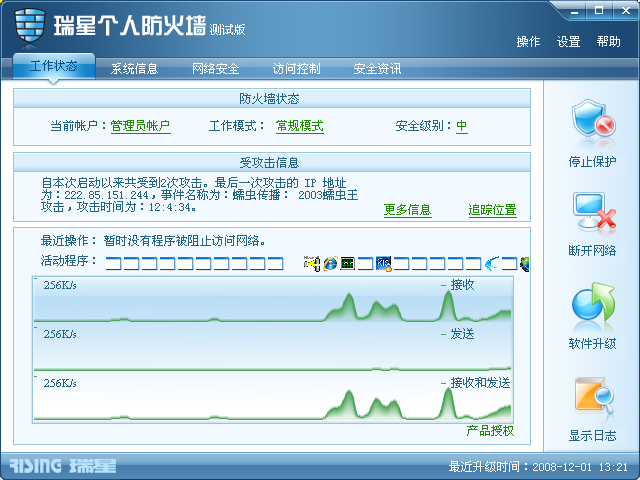This screenshot has height=480, width=640.
Task: Open the Show Log (显示日志) magnifier icon
Action: point(594,395)
